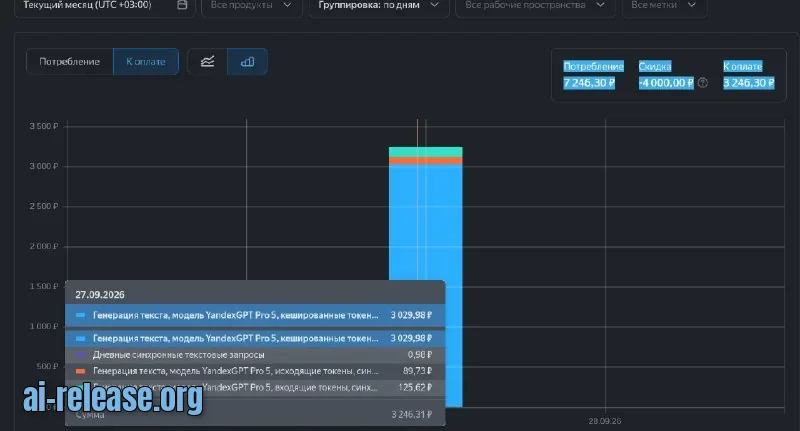Click the incoming tokens row 125,62 ₽

click(255, 388)
